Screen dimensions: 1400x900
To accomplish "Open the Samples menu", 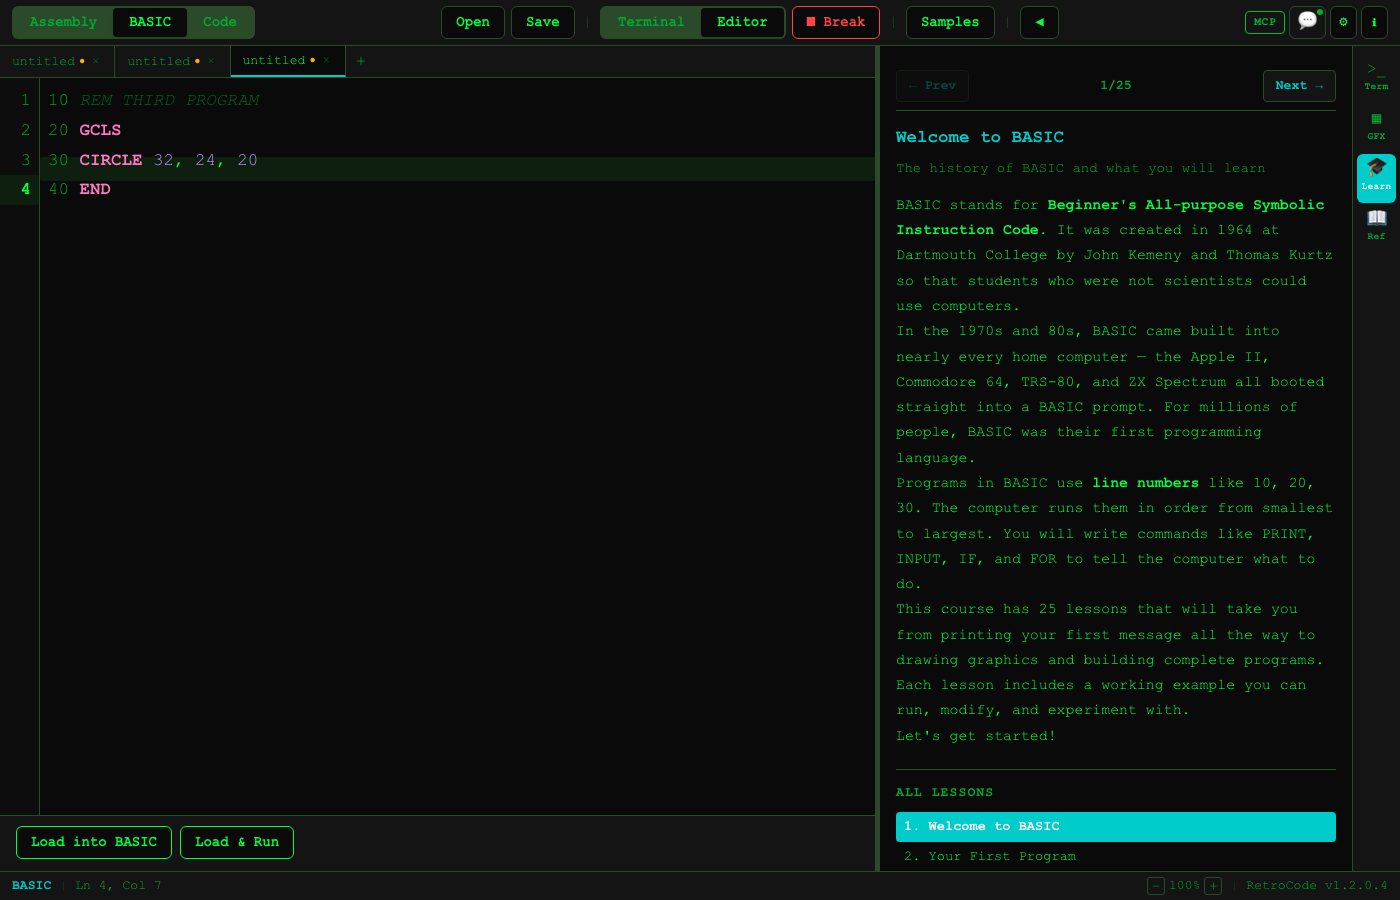I will 950,22.
